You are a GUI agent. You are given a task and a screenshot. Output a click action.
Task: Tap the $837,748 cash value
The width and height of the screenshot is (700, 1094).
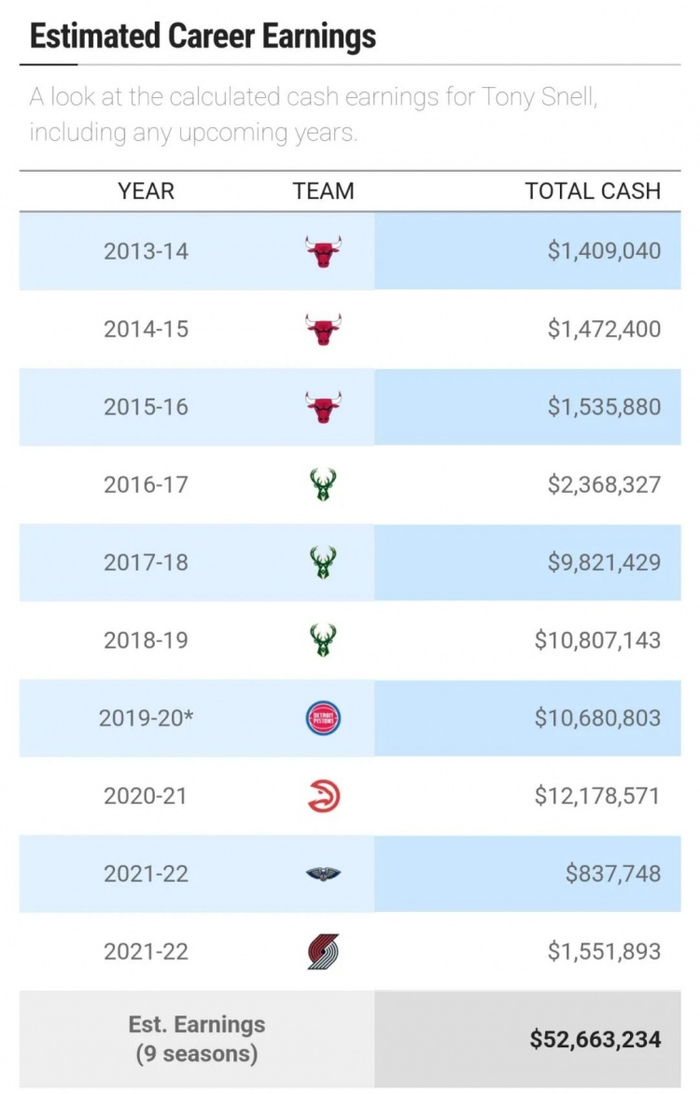[613, 874]
